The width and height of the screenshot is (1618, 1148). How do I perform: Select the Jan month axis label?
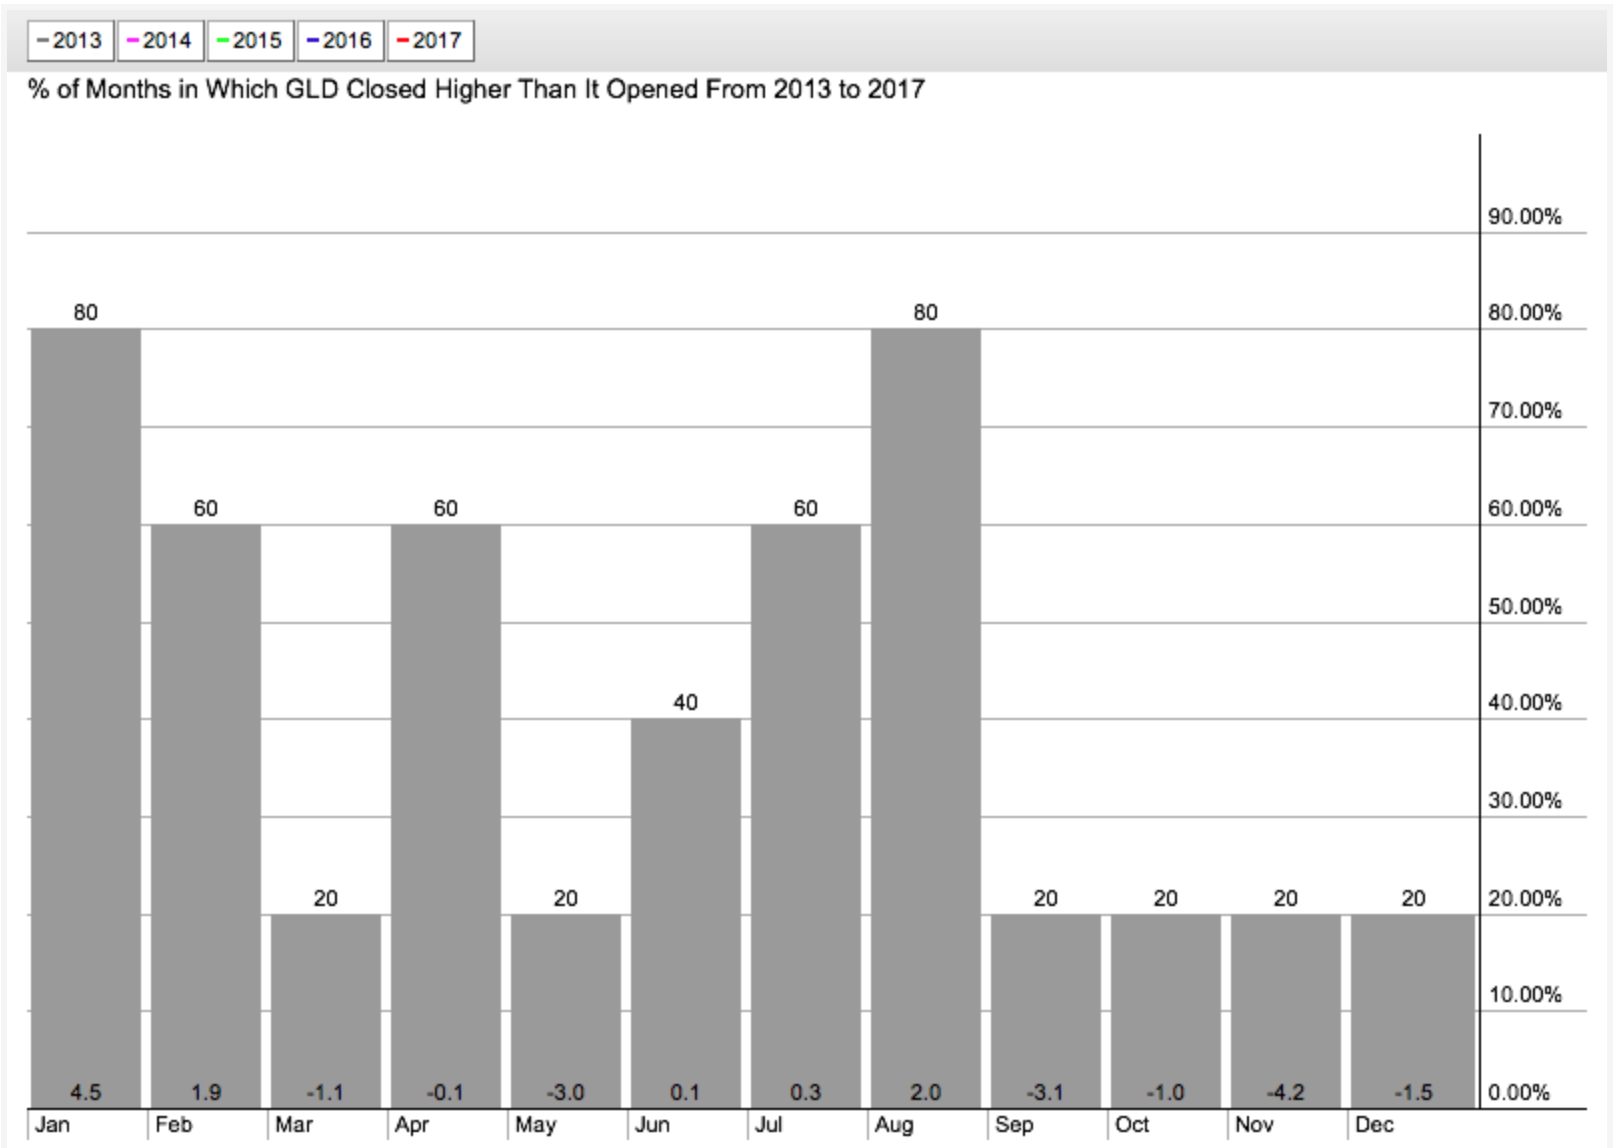[53, 1125]
